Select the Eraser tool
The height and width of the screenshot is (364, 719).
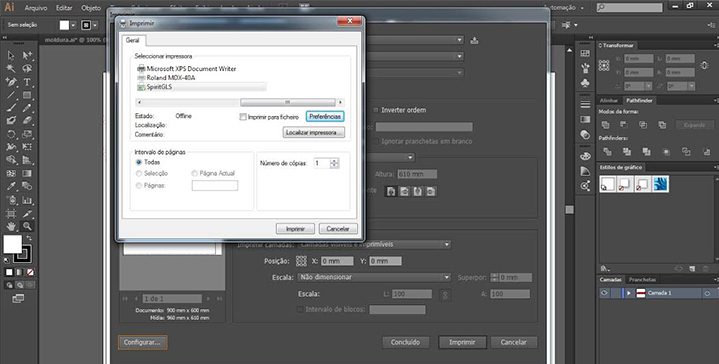click(x=27, y=121)
